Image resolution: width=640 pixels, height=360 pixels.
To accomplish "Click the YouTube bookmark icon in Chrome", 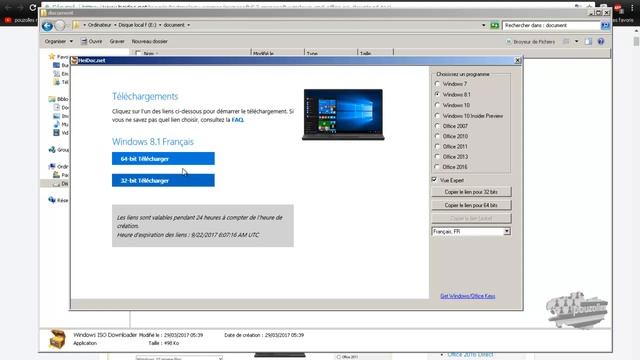I will (x=8, y=20).
